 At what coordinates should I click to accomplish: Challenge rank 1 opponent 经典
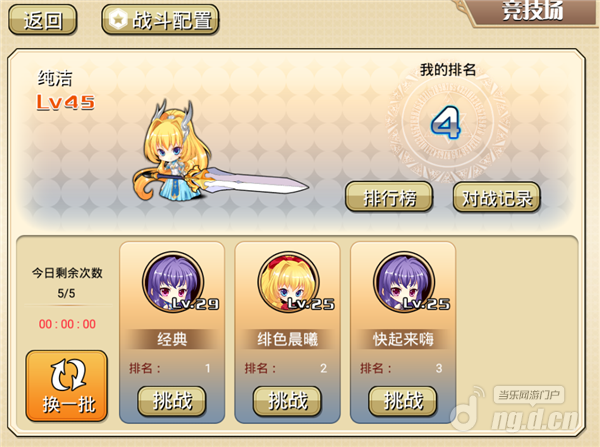(x=172, y=401)
